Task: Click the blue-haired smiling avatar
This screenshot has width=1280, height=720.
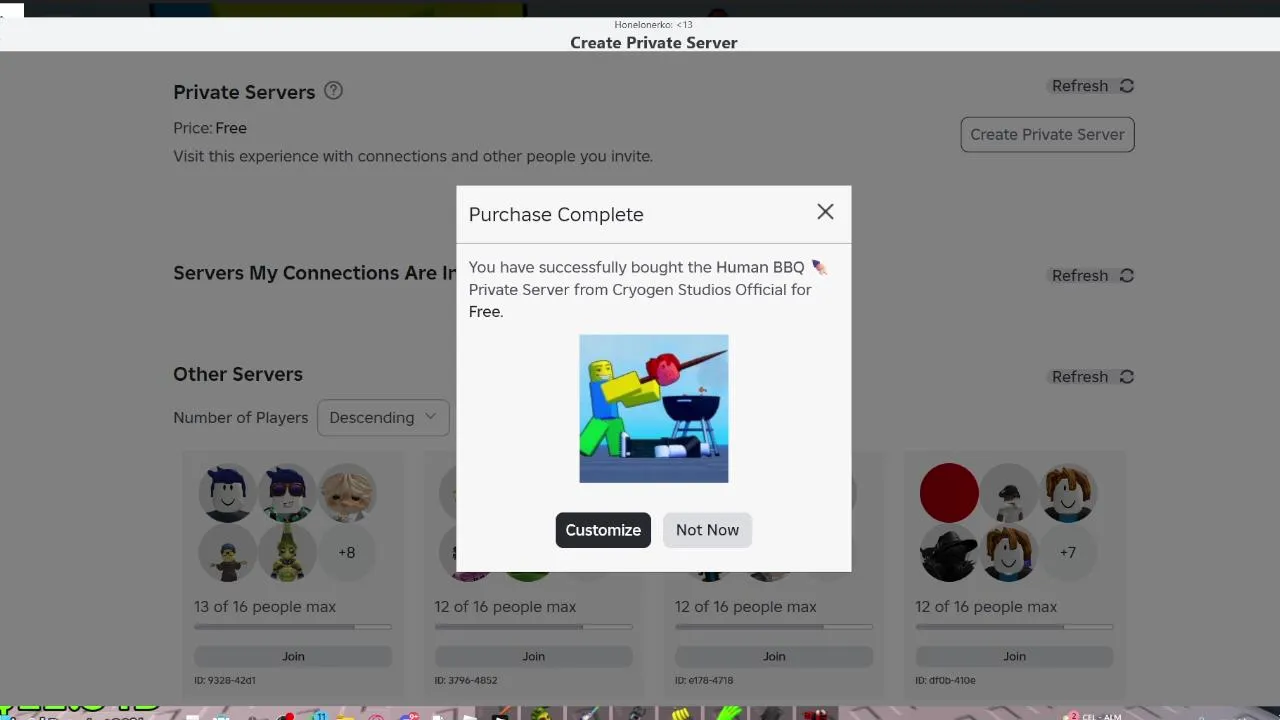Action: 227,492
